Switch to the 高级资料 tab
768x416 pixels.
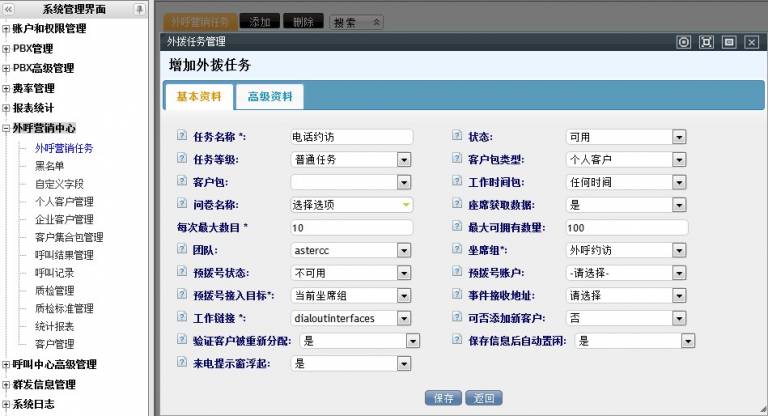pos(270,97)
